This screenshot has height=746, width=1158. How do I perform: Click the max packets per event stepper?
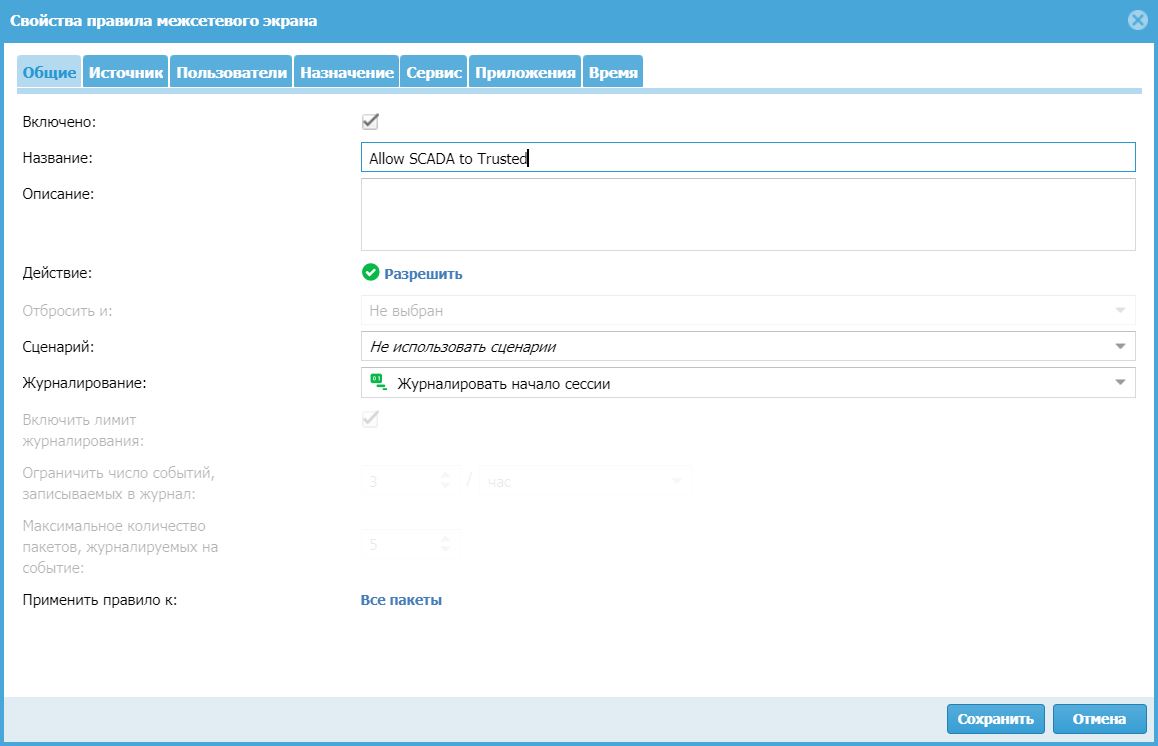(x=445, y=544)
